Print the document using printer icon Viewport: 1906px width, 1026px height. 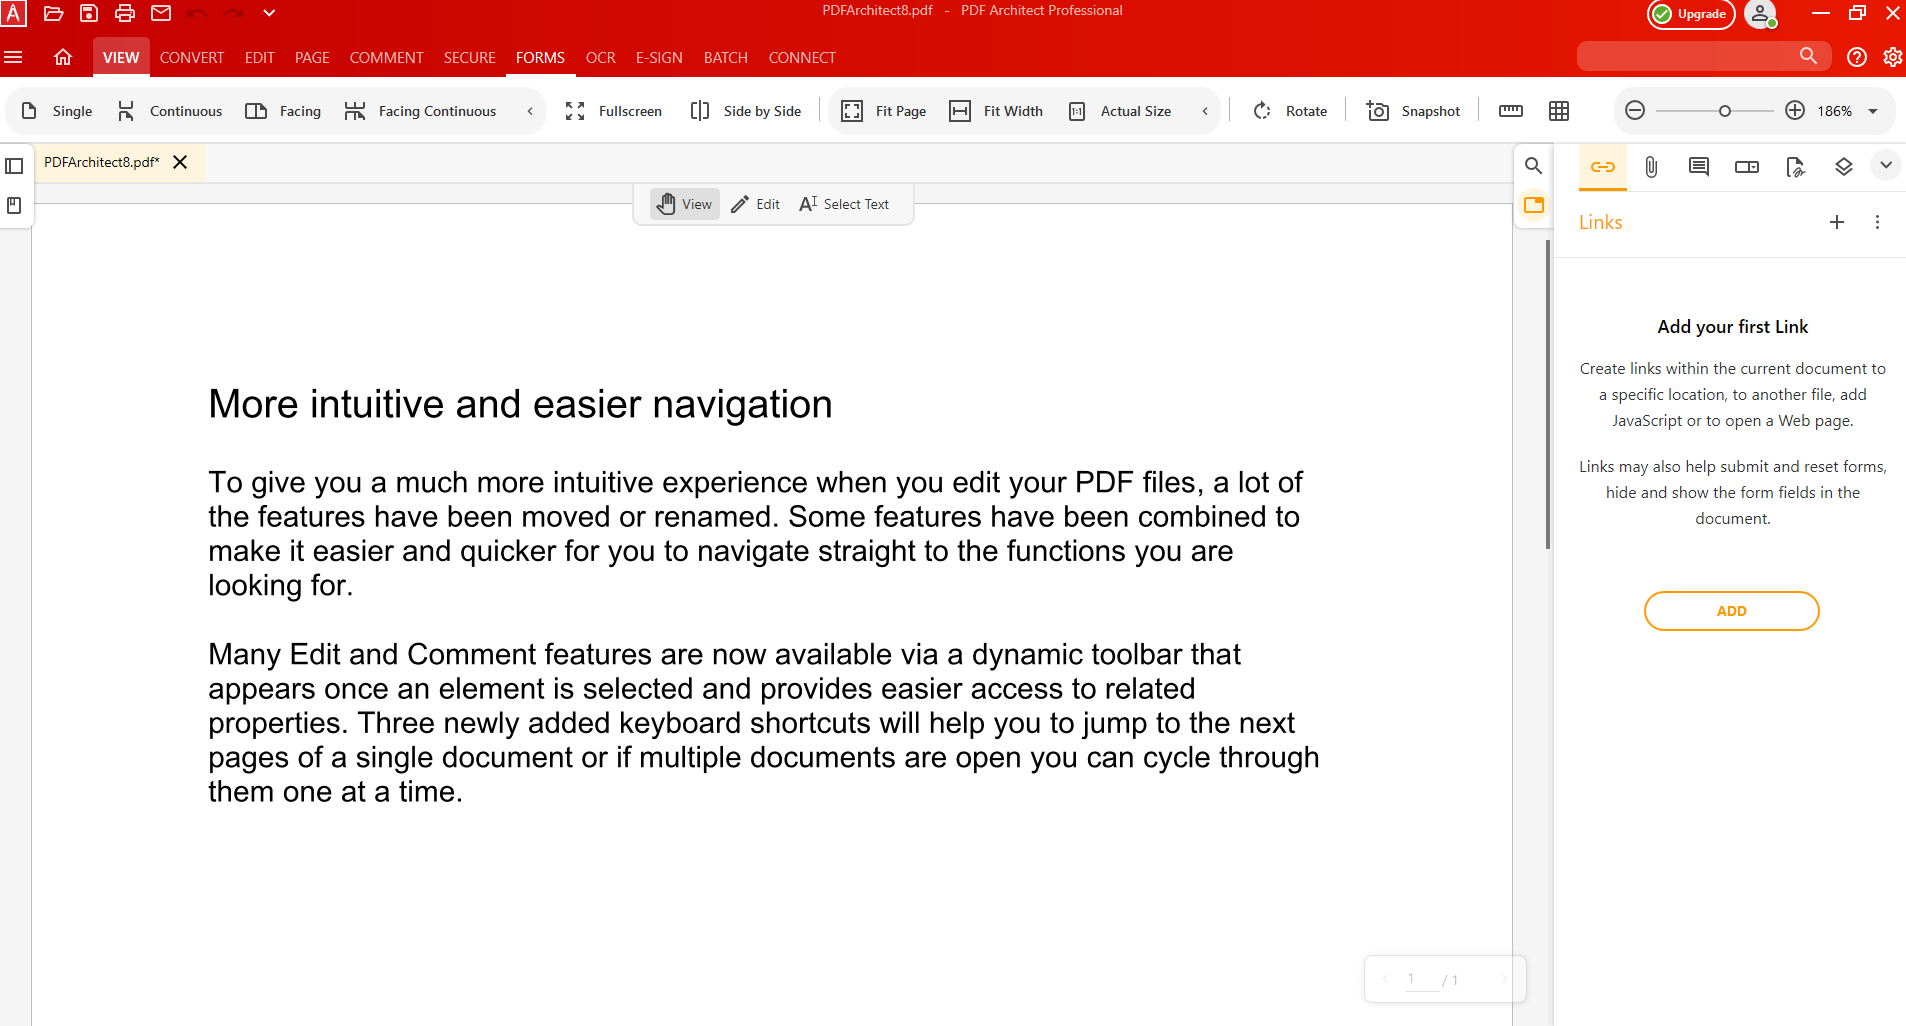125,13
